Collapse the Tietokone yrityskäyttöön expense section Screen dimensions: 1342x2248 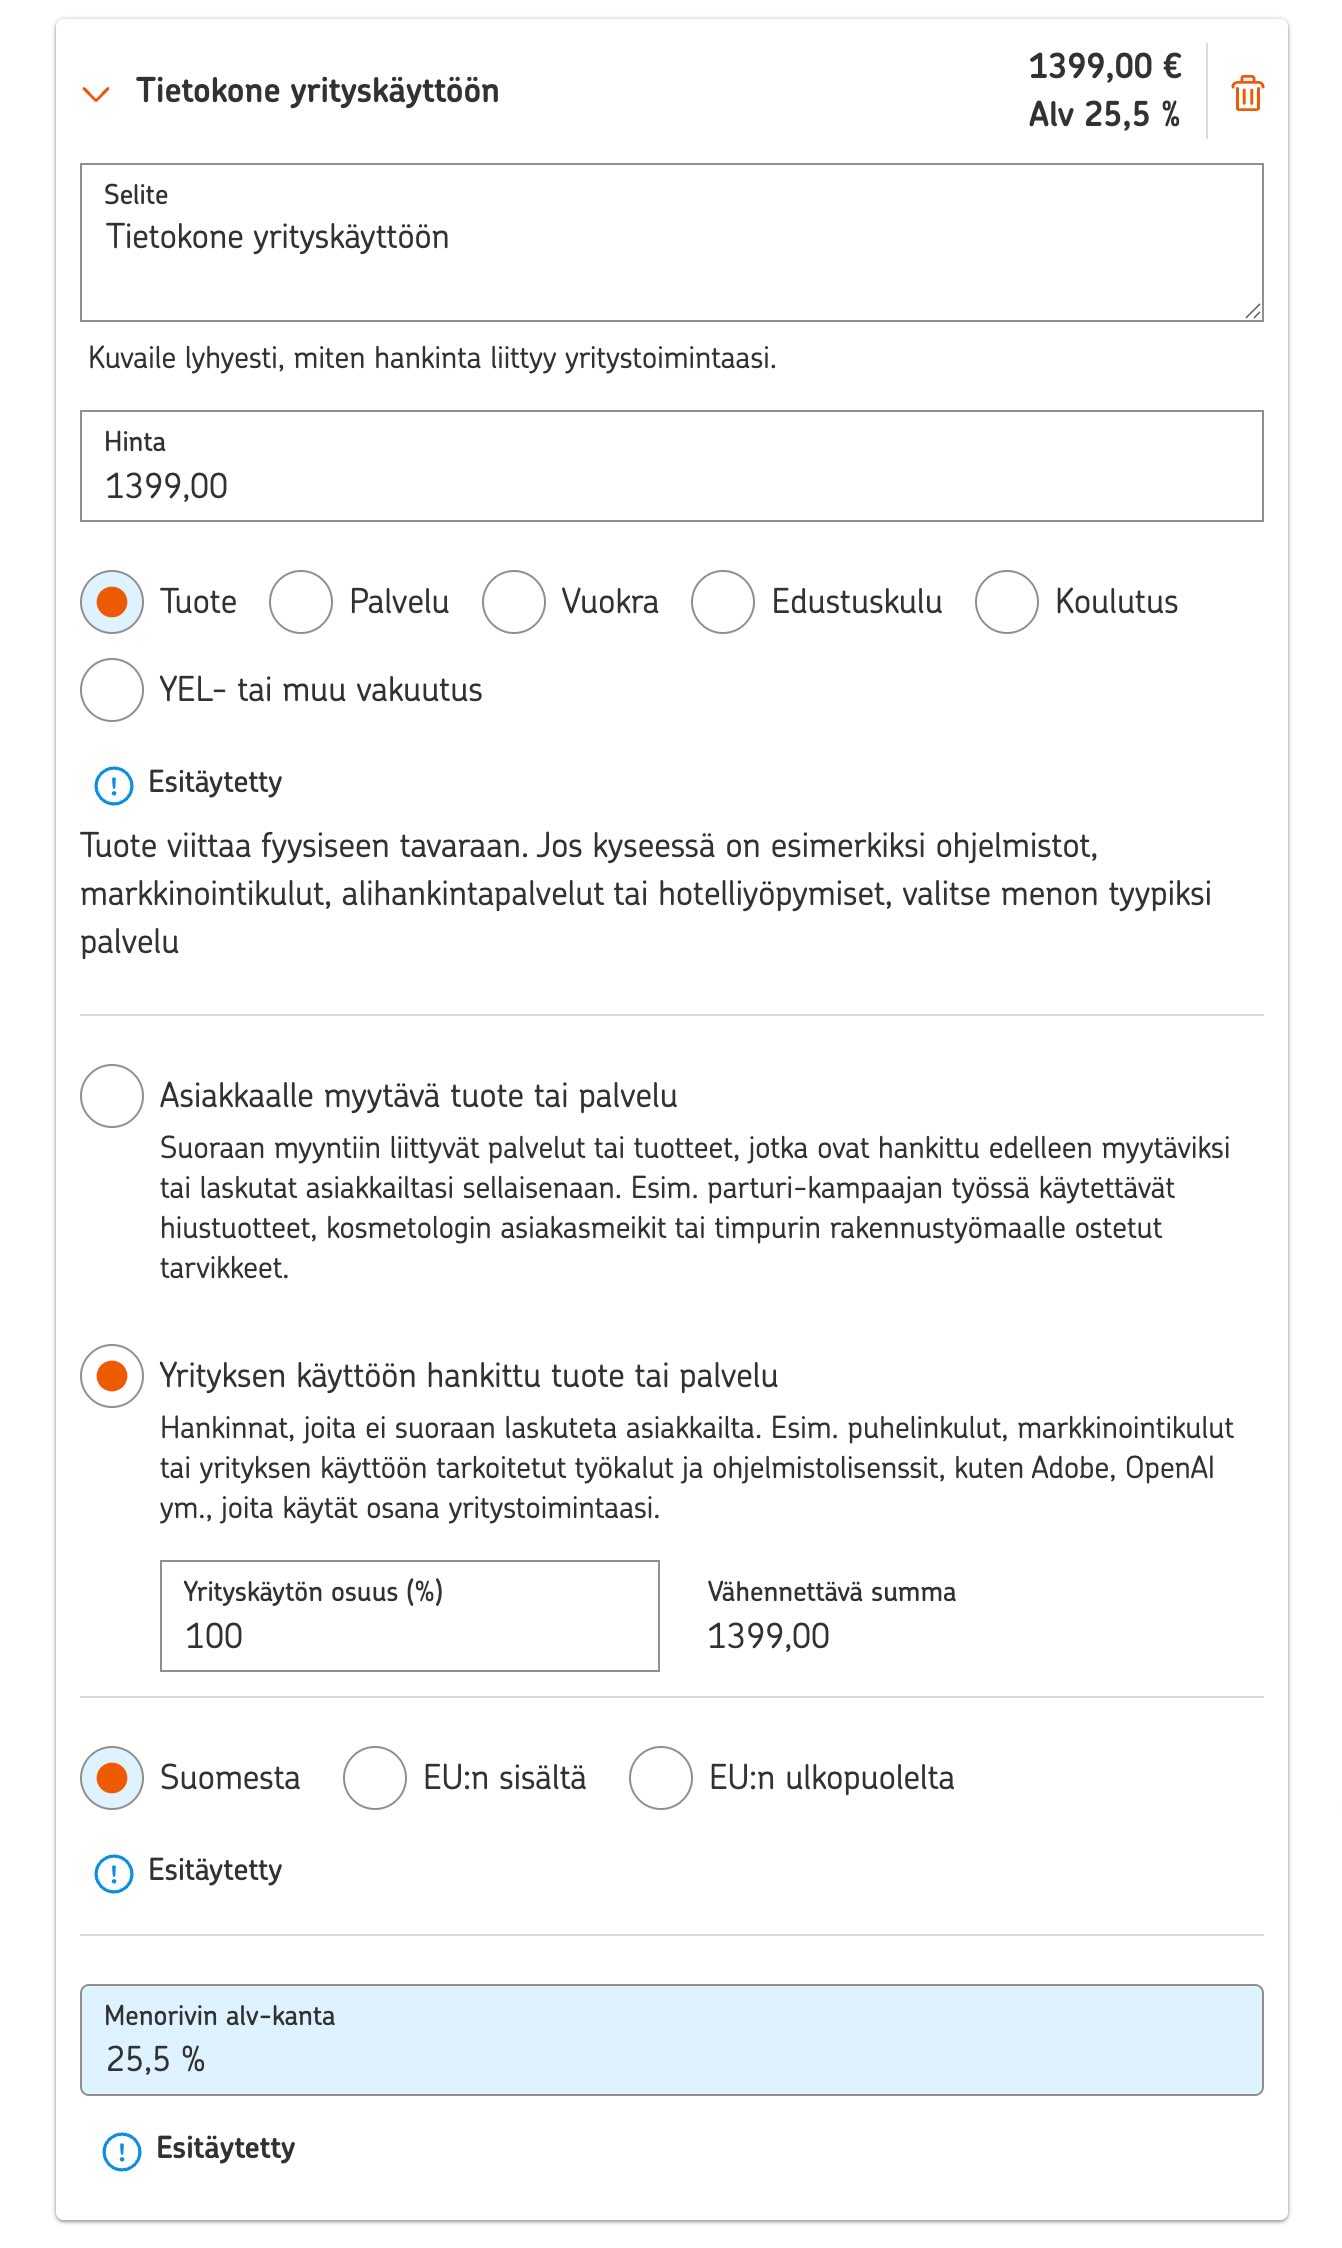[x=96, y=93]
